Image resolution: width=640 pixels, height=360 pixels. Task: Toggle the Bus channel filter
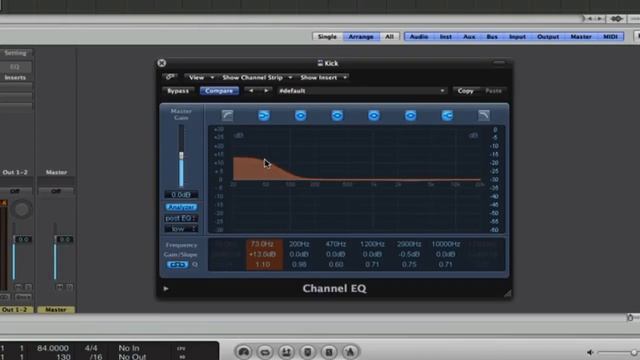pos(492,37)
